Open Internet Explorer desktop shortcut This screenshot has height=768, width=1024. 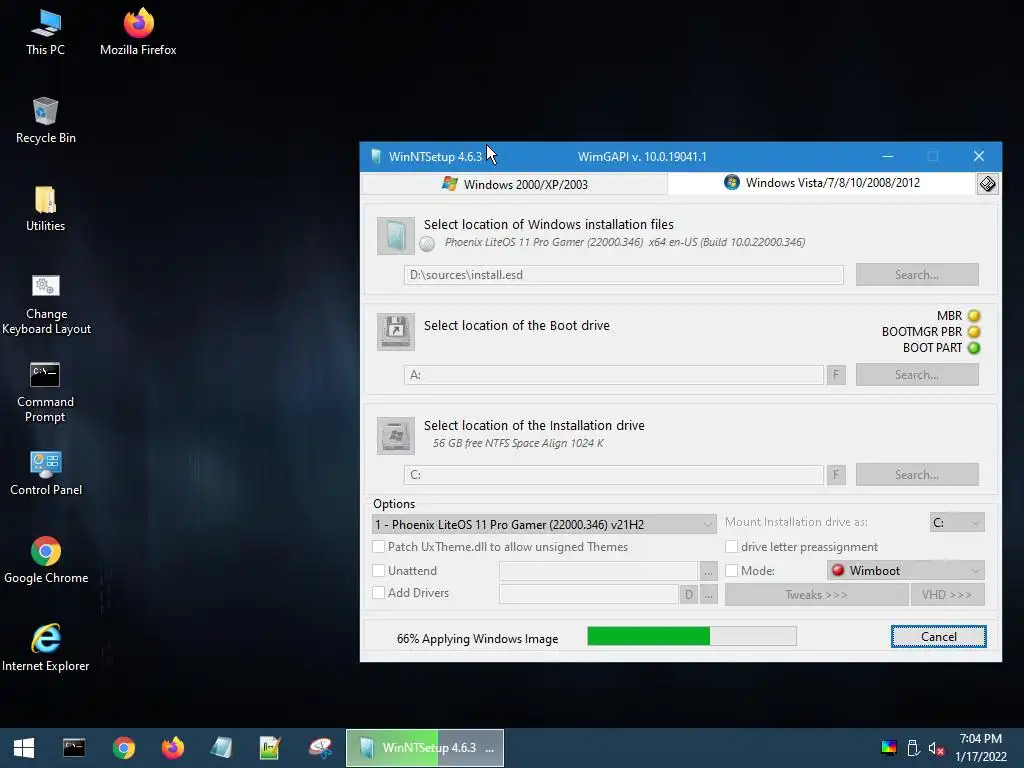(x=46, y=648)
